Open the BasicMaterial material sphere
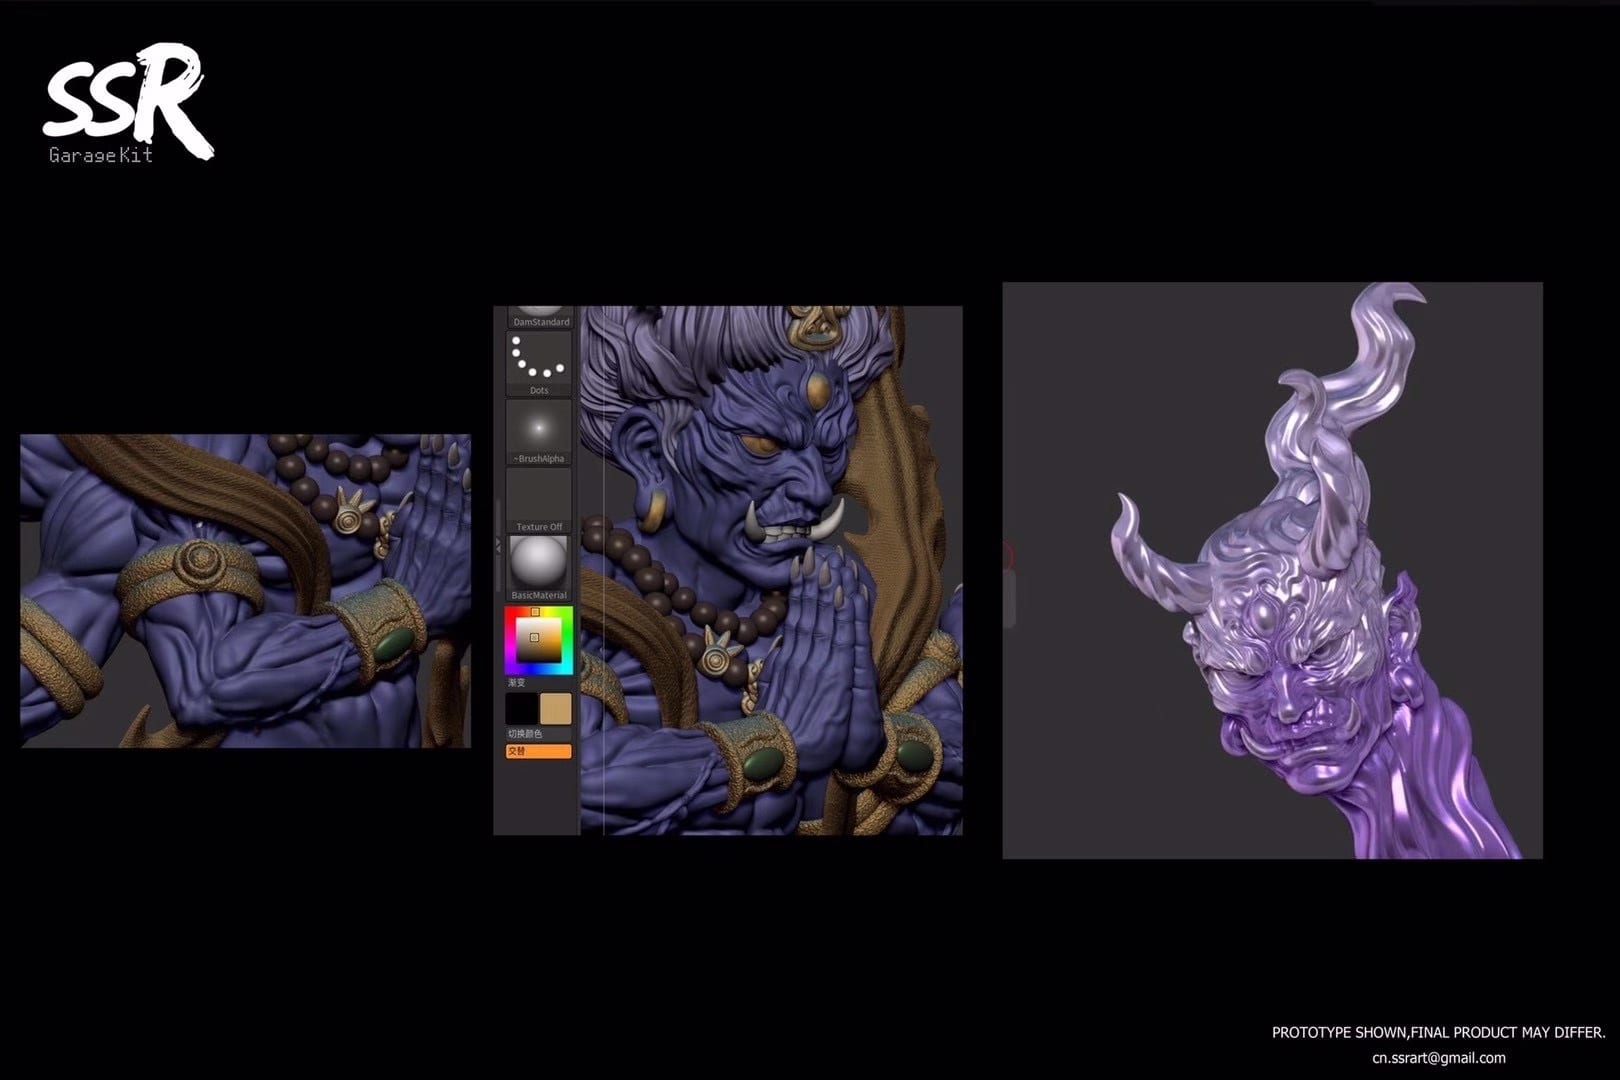 point(538,566)
